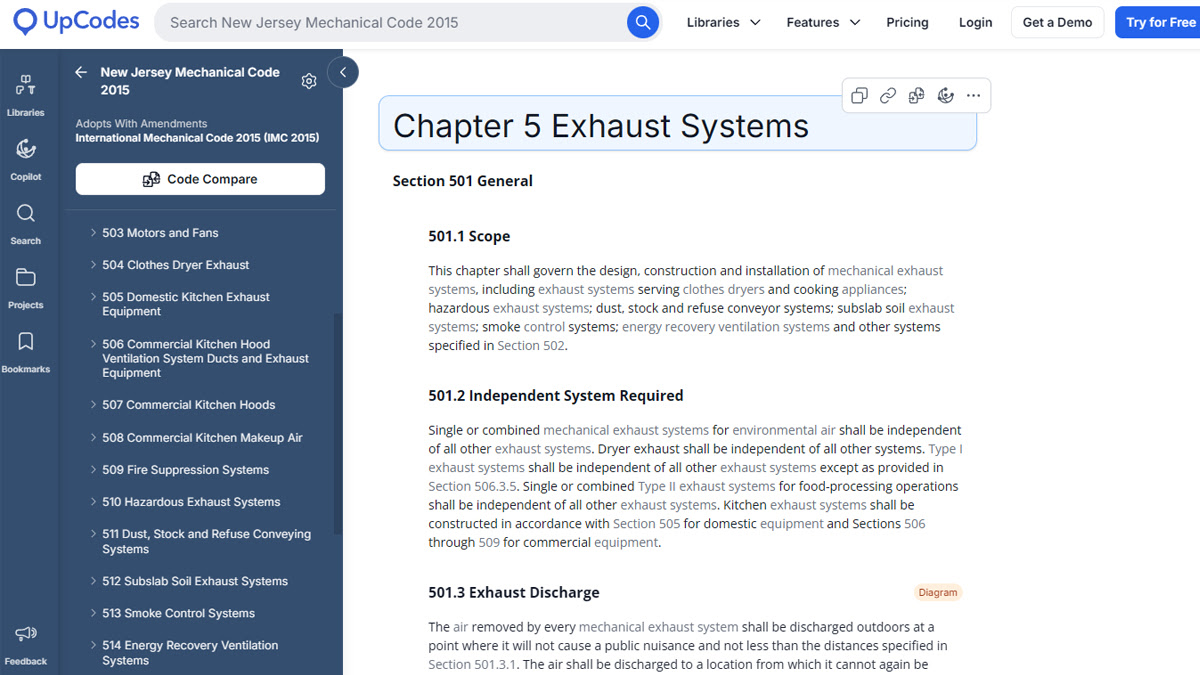
Task: Go to Login
Action: (x=975, y=22)
